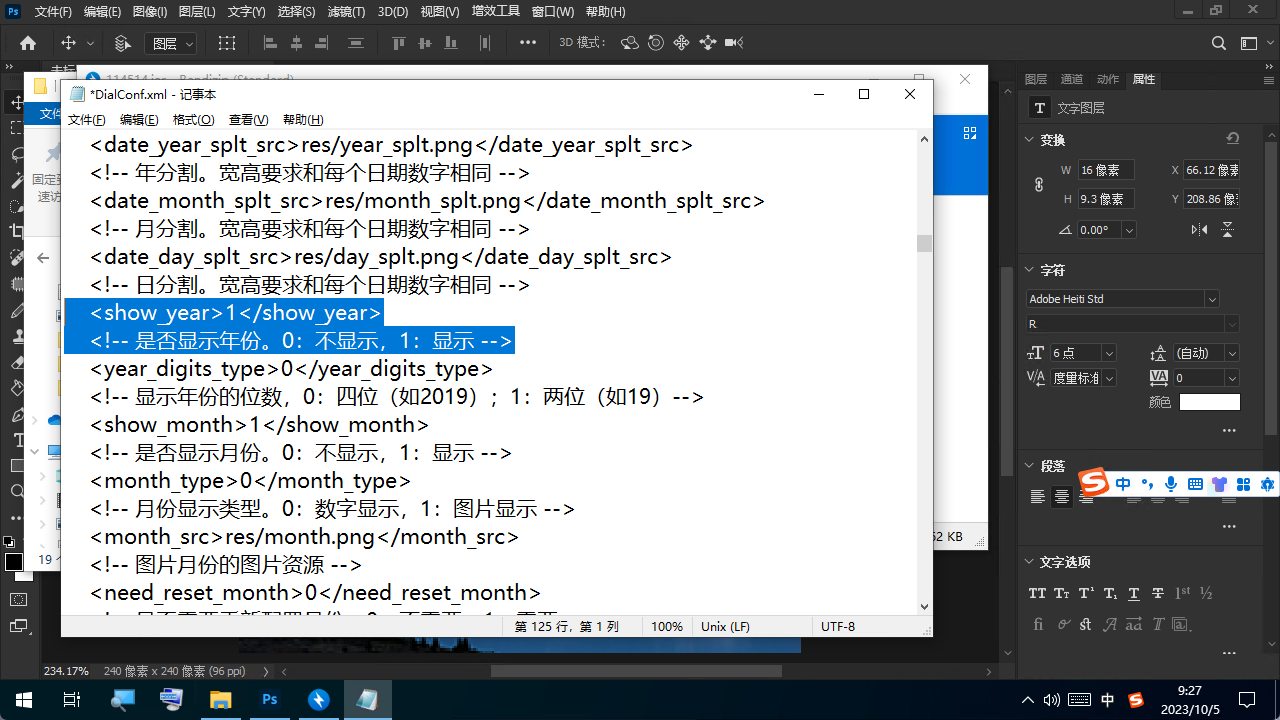1280x720 pixels.
Task: Open the 6点 font size dropdown
Action: pyautogui.click(x=1108, y=353)
